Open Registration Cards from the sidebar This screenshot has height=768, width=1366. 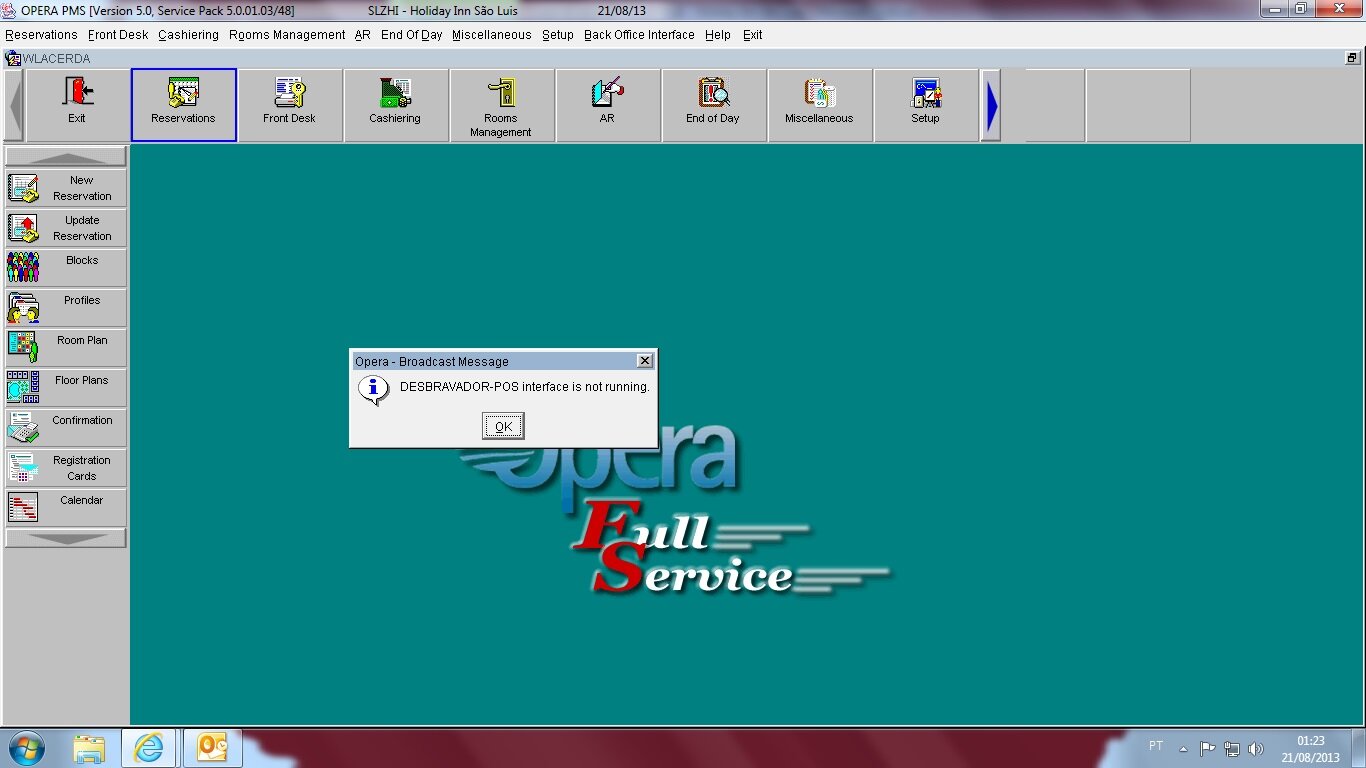(66, 468)
